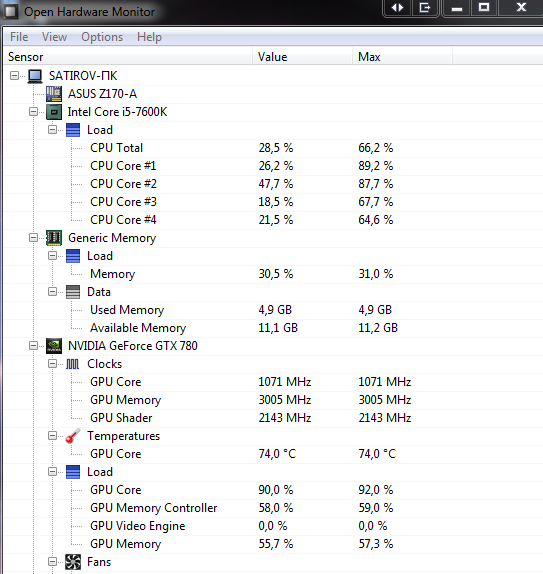The width and height of the screenshot is (543, 574).
Task: Select the Used Memory row
Action: 273,310
